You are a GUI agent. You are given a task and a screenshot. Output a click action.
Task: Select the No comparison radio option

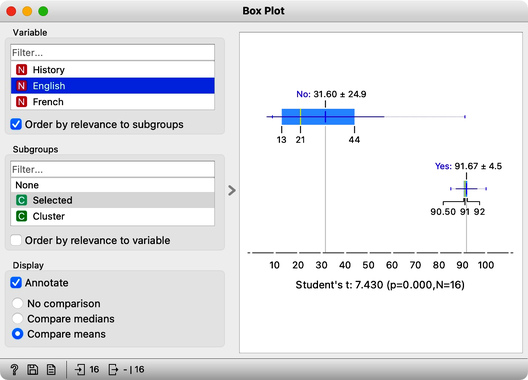tap(18, 303)
